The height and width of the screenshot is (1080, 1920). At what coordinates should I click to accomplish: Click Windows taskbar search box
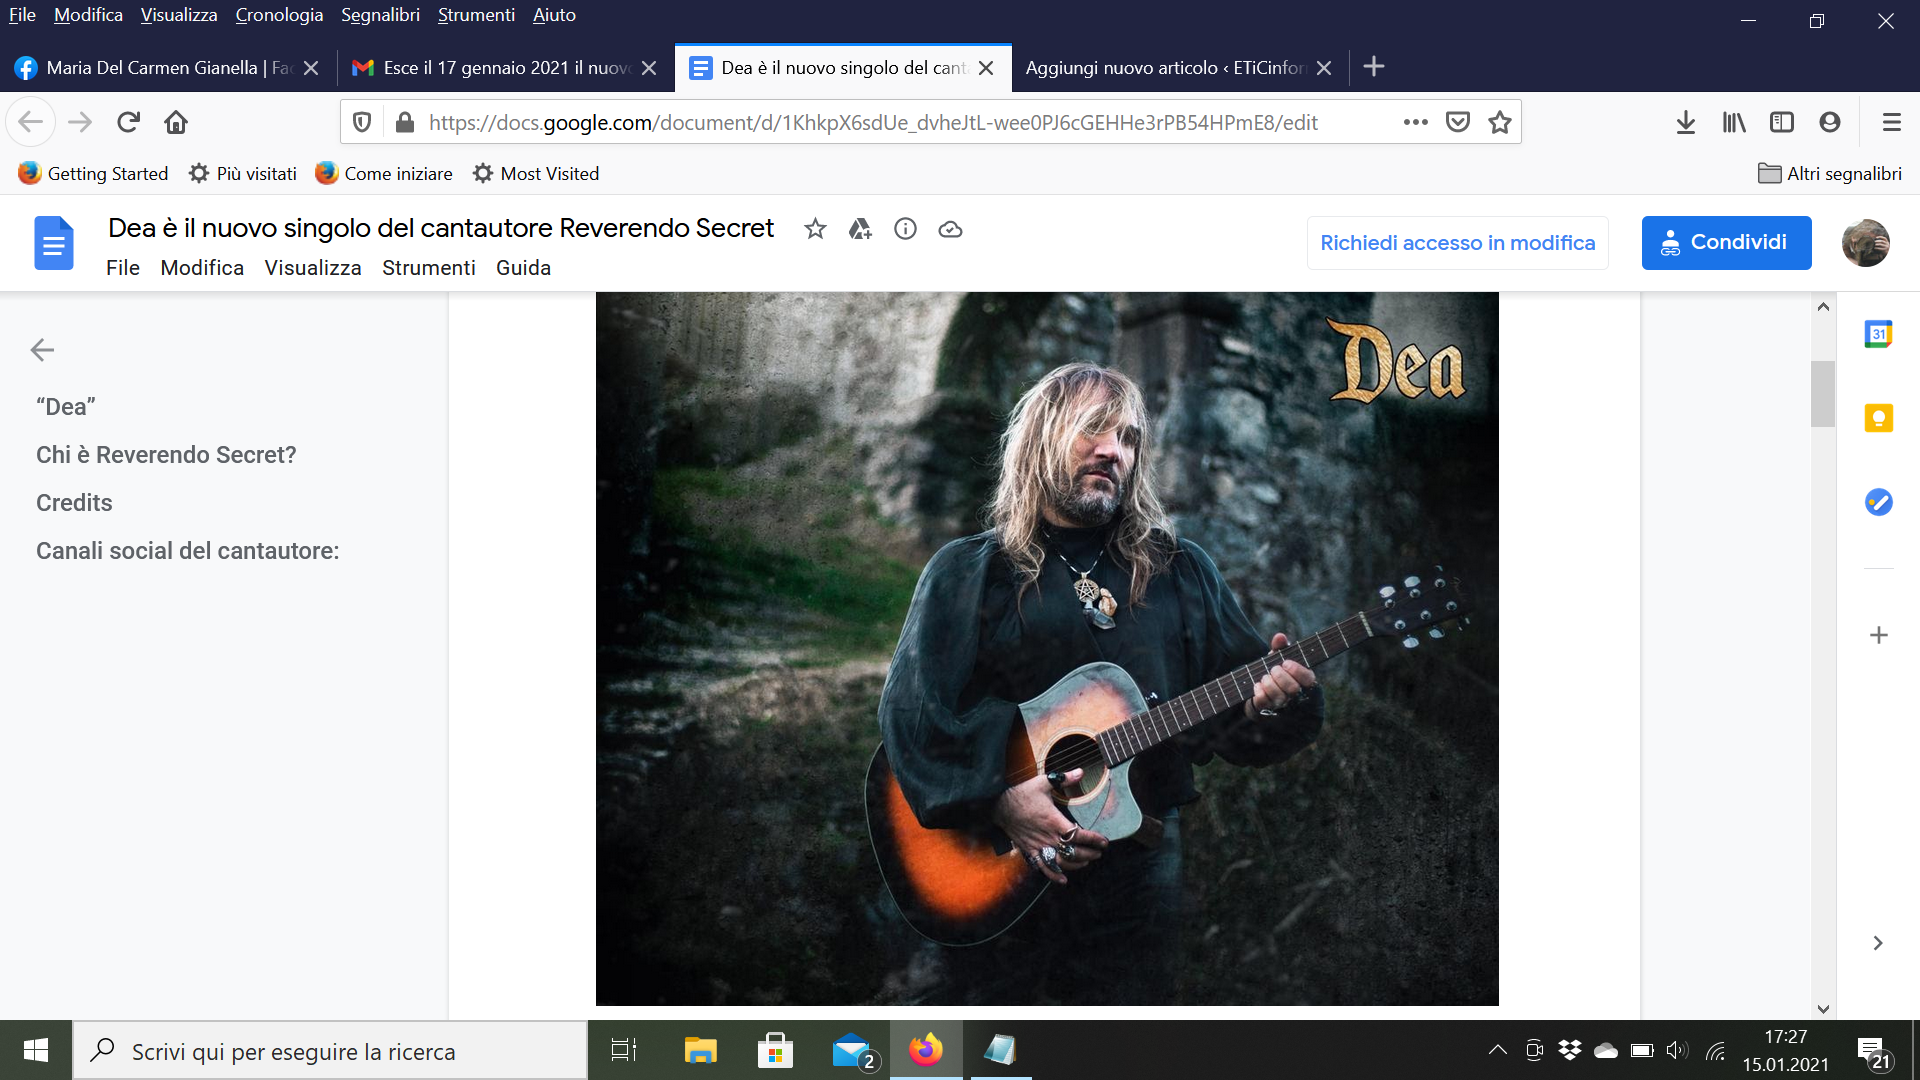(330, 1051)
